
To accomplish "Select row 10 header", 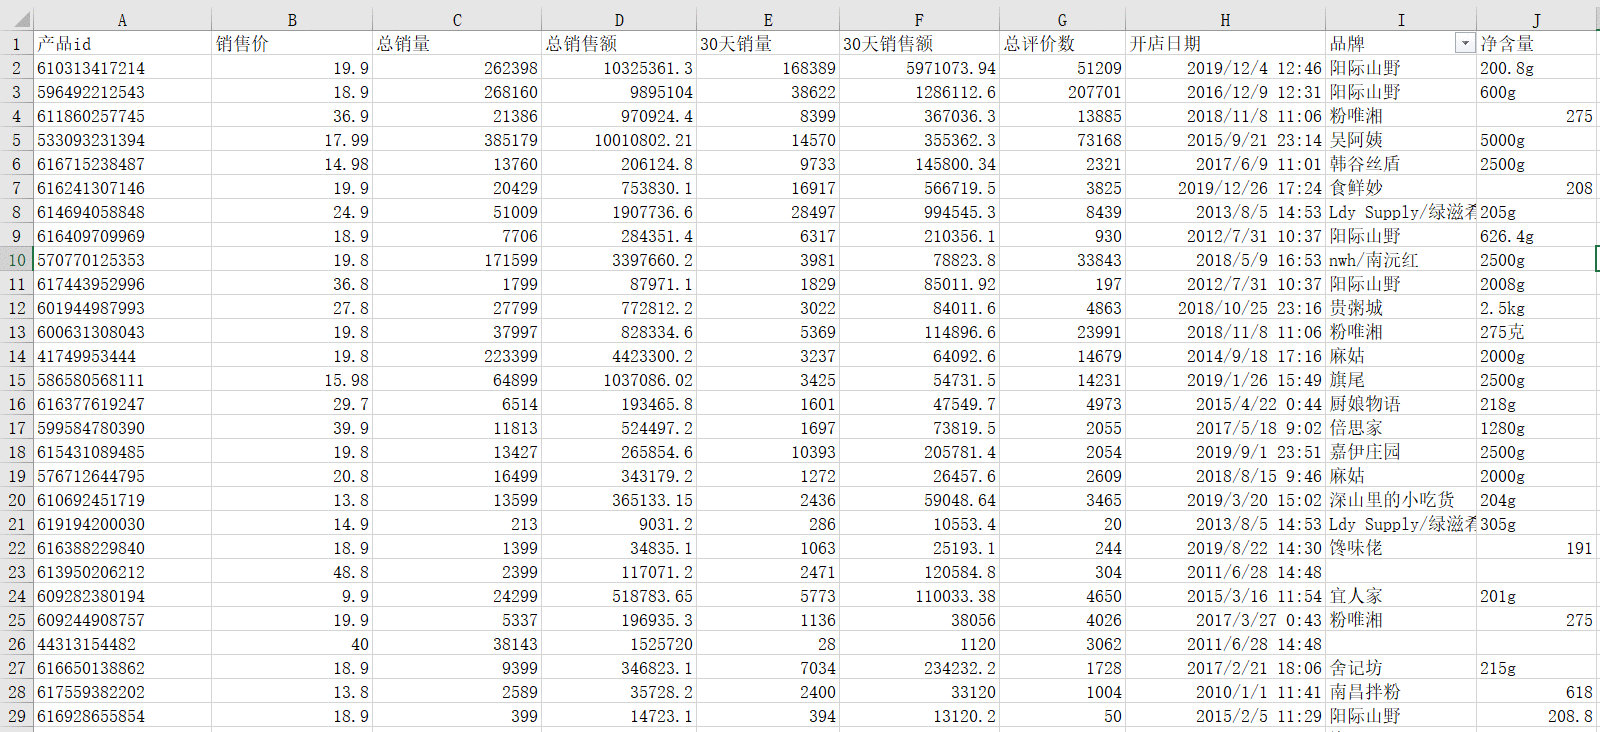I will (x=17, y=260).
